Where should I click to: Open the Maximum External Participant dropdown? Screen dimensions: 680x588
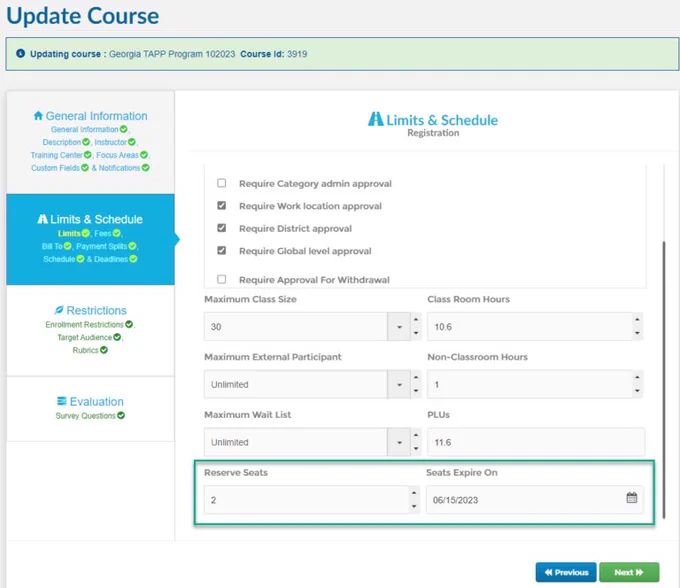[x=399, y=384]
